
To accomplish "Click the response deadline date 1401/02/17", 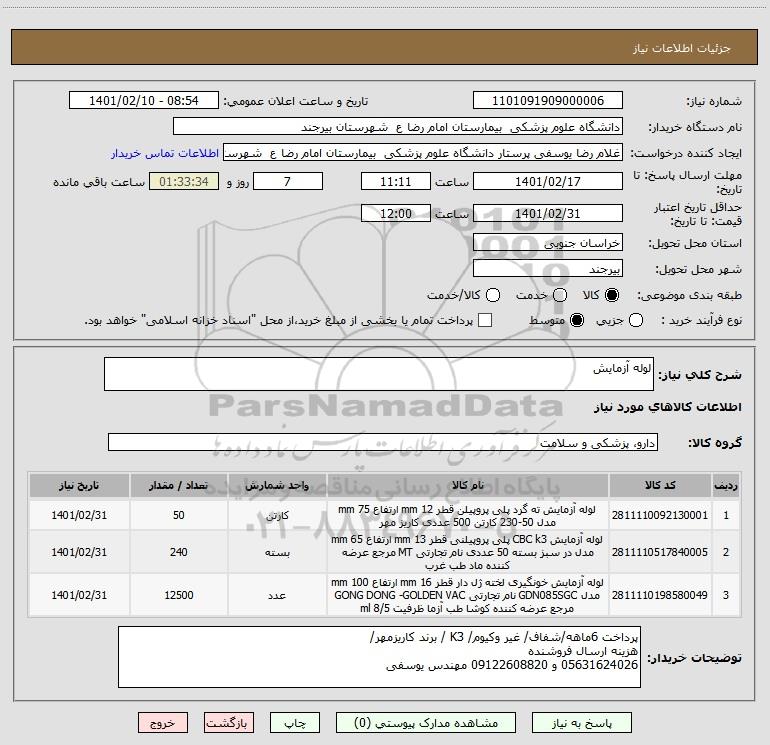I will click(x=548, y=181).
